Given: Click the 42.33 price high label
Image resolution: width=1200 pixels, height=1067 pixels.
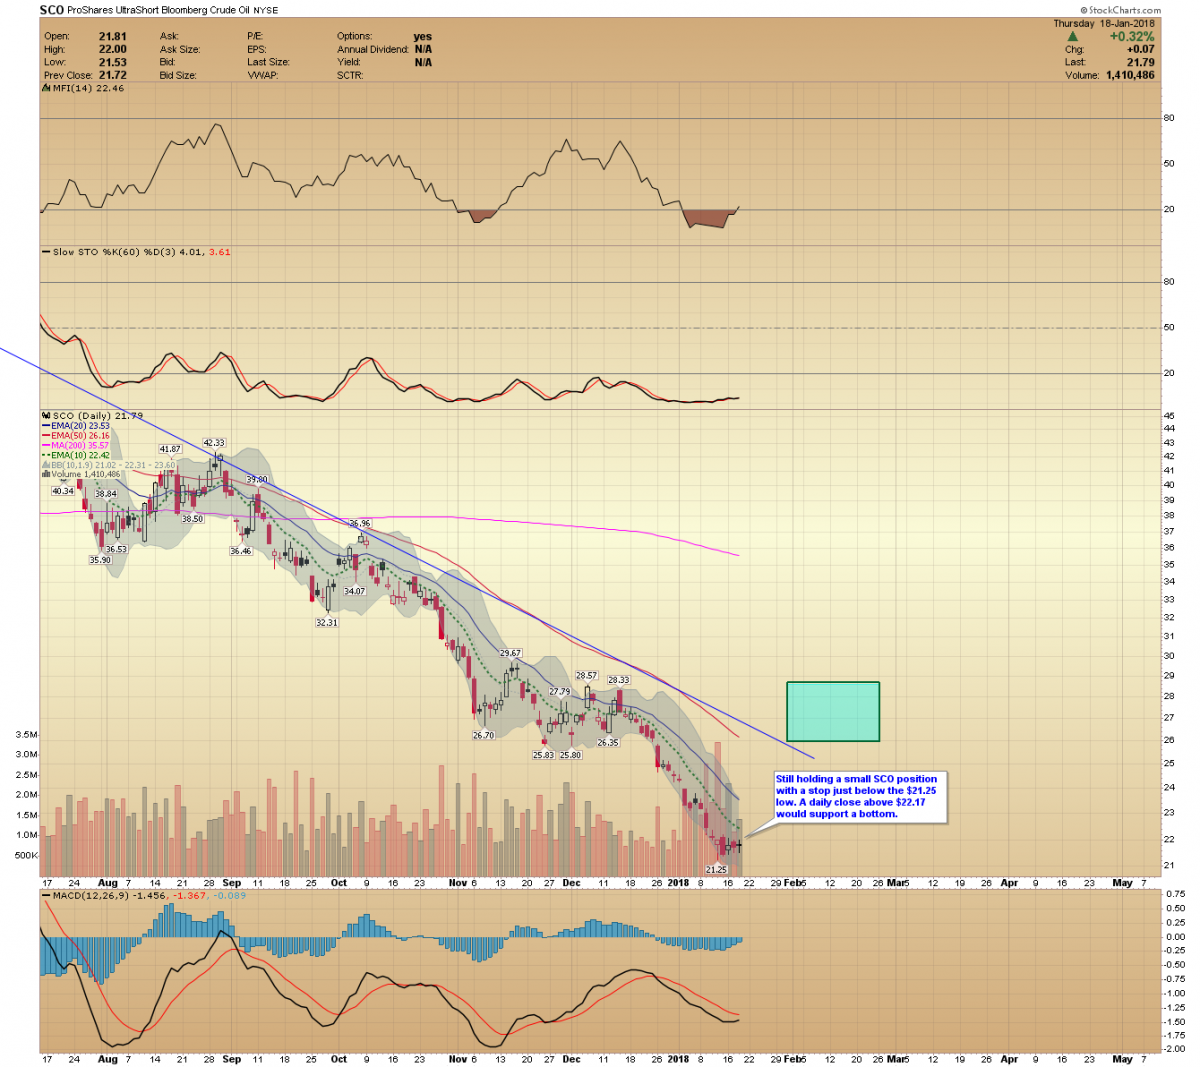Looking at the screenshot, I should 215,442.
